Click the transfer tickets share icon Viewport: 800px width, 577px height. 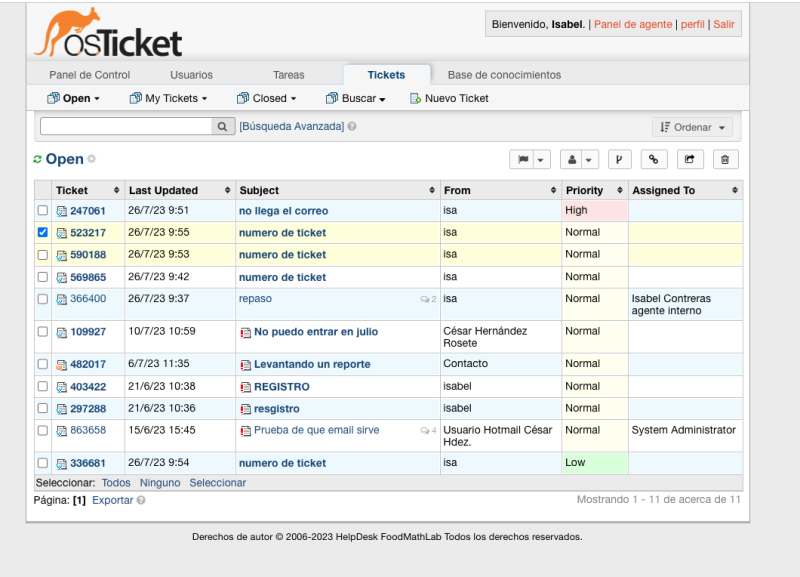[x=690, y=159]
